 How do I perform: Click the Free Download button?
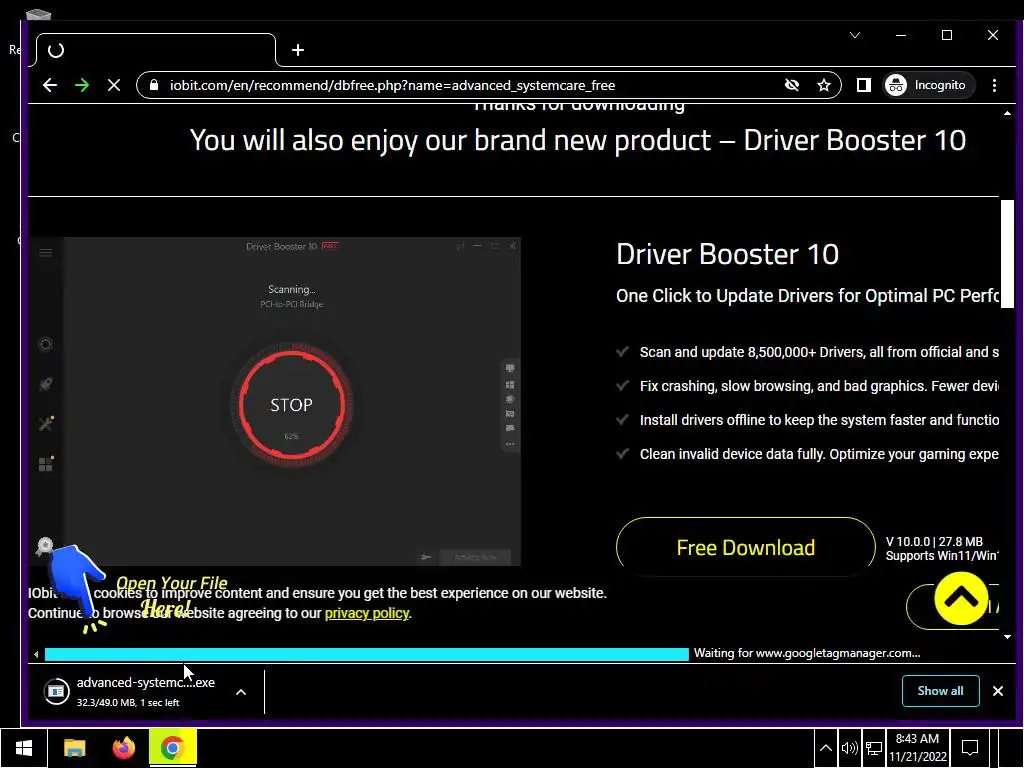tap(745, 547)
